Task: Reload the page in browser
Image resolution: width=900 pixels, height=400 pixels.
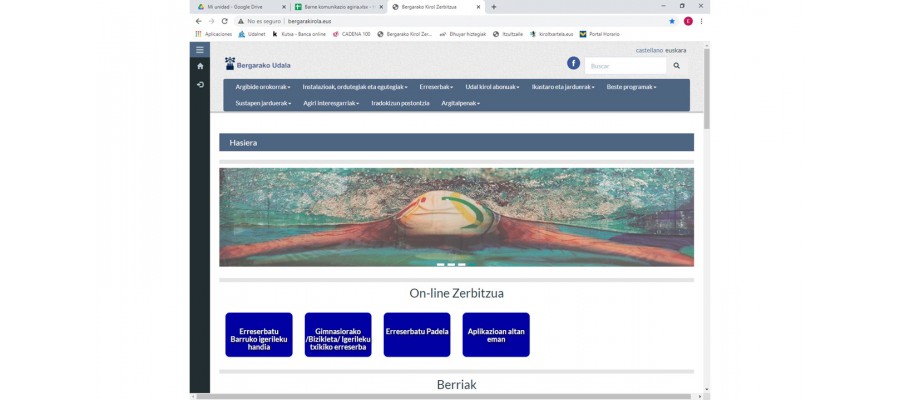Action: (225, 21)
